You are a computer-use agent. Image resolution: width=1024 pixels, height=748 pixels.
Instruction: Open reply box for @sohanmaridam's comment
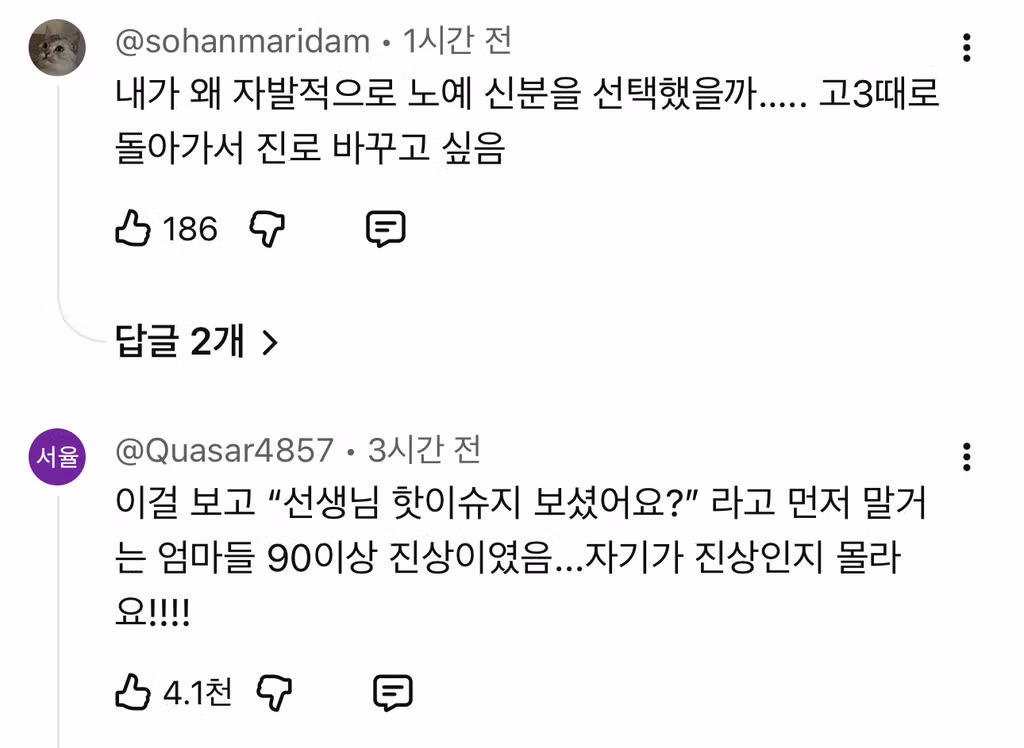tap(385, 228)
